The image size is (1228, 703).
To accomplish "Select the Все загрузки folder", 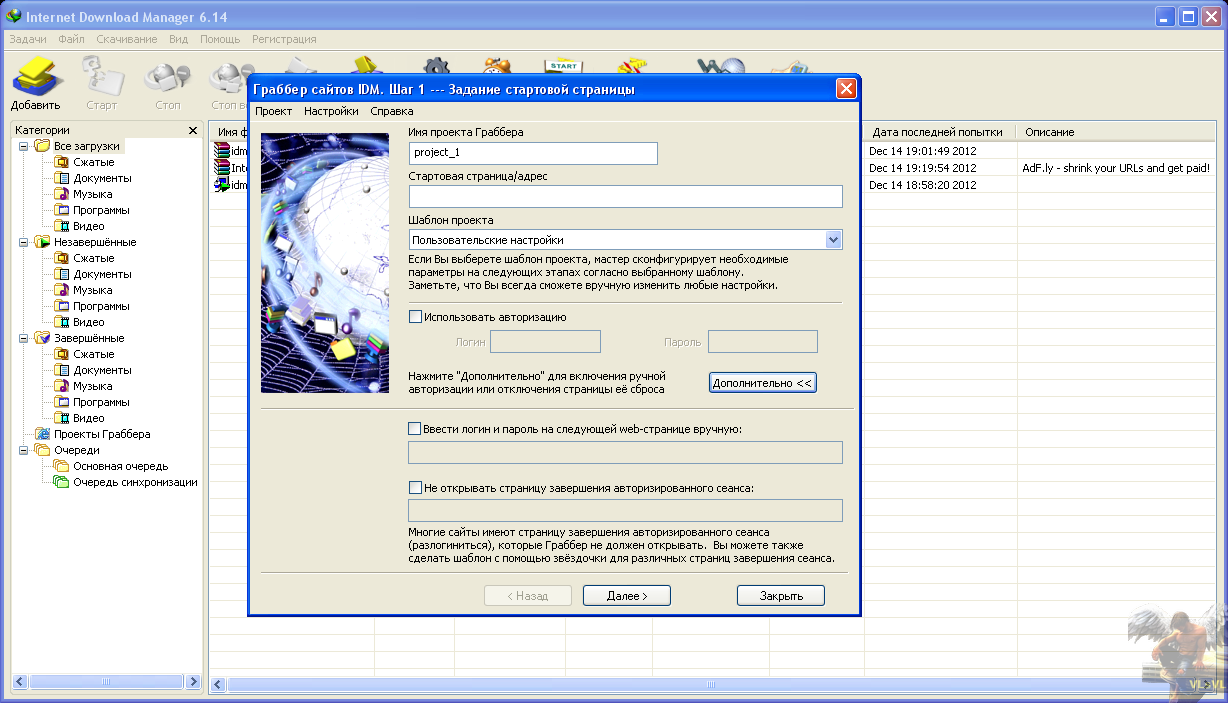I will (86, 146).
